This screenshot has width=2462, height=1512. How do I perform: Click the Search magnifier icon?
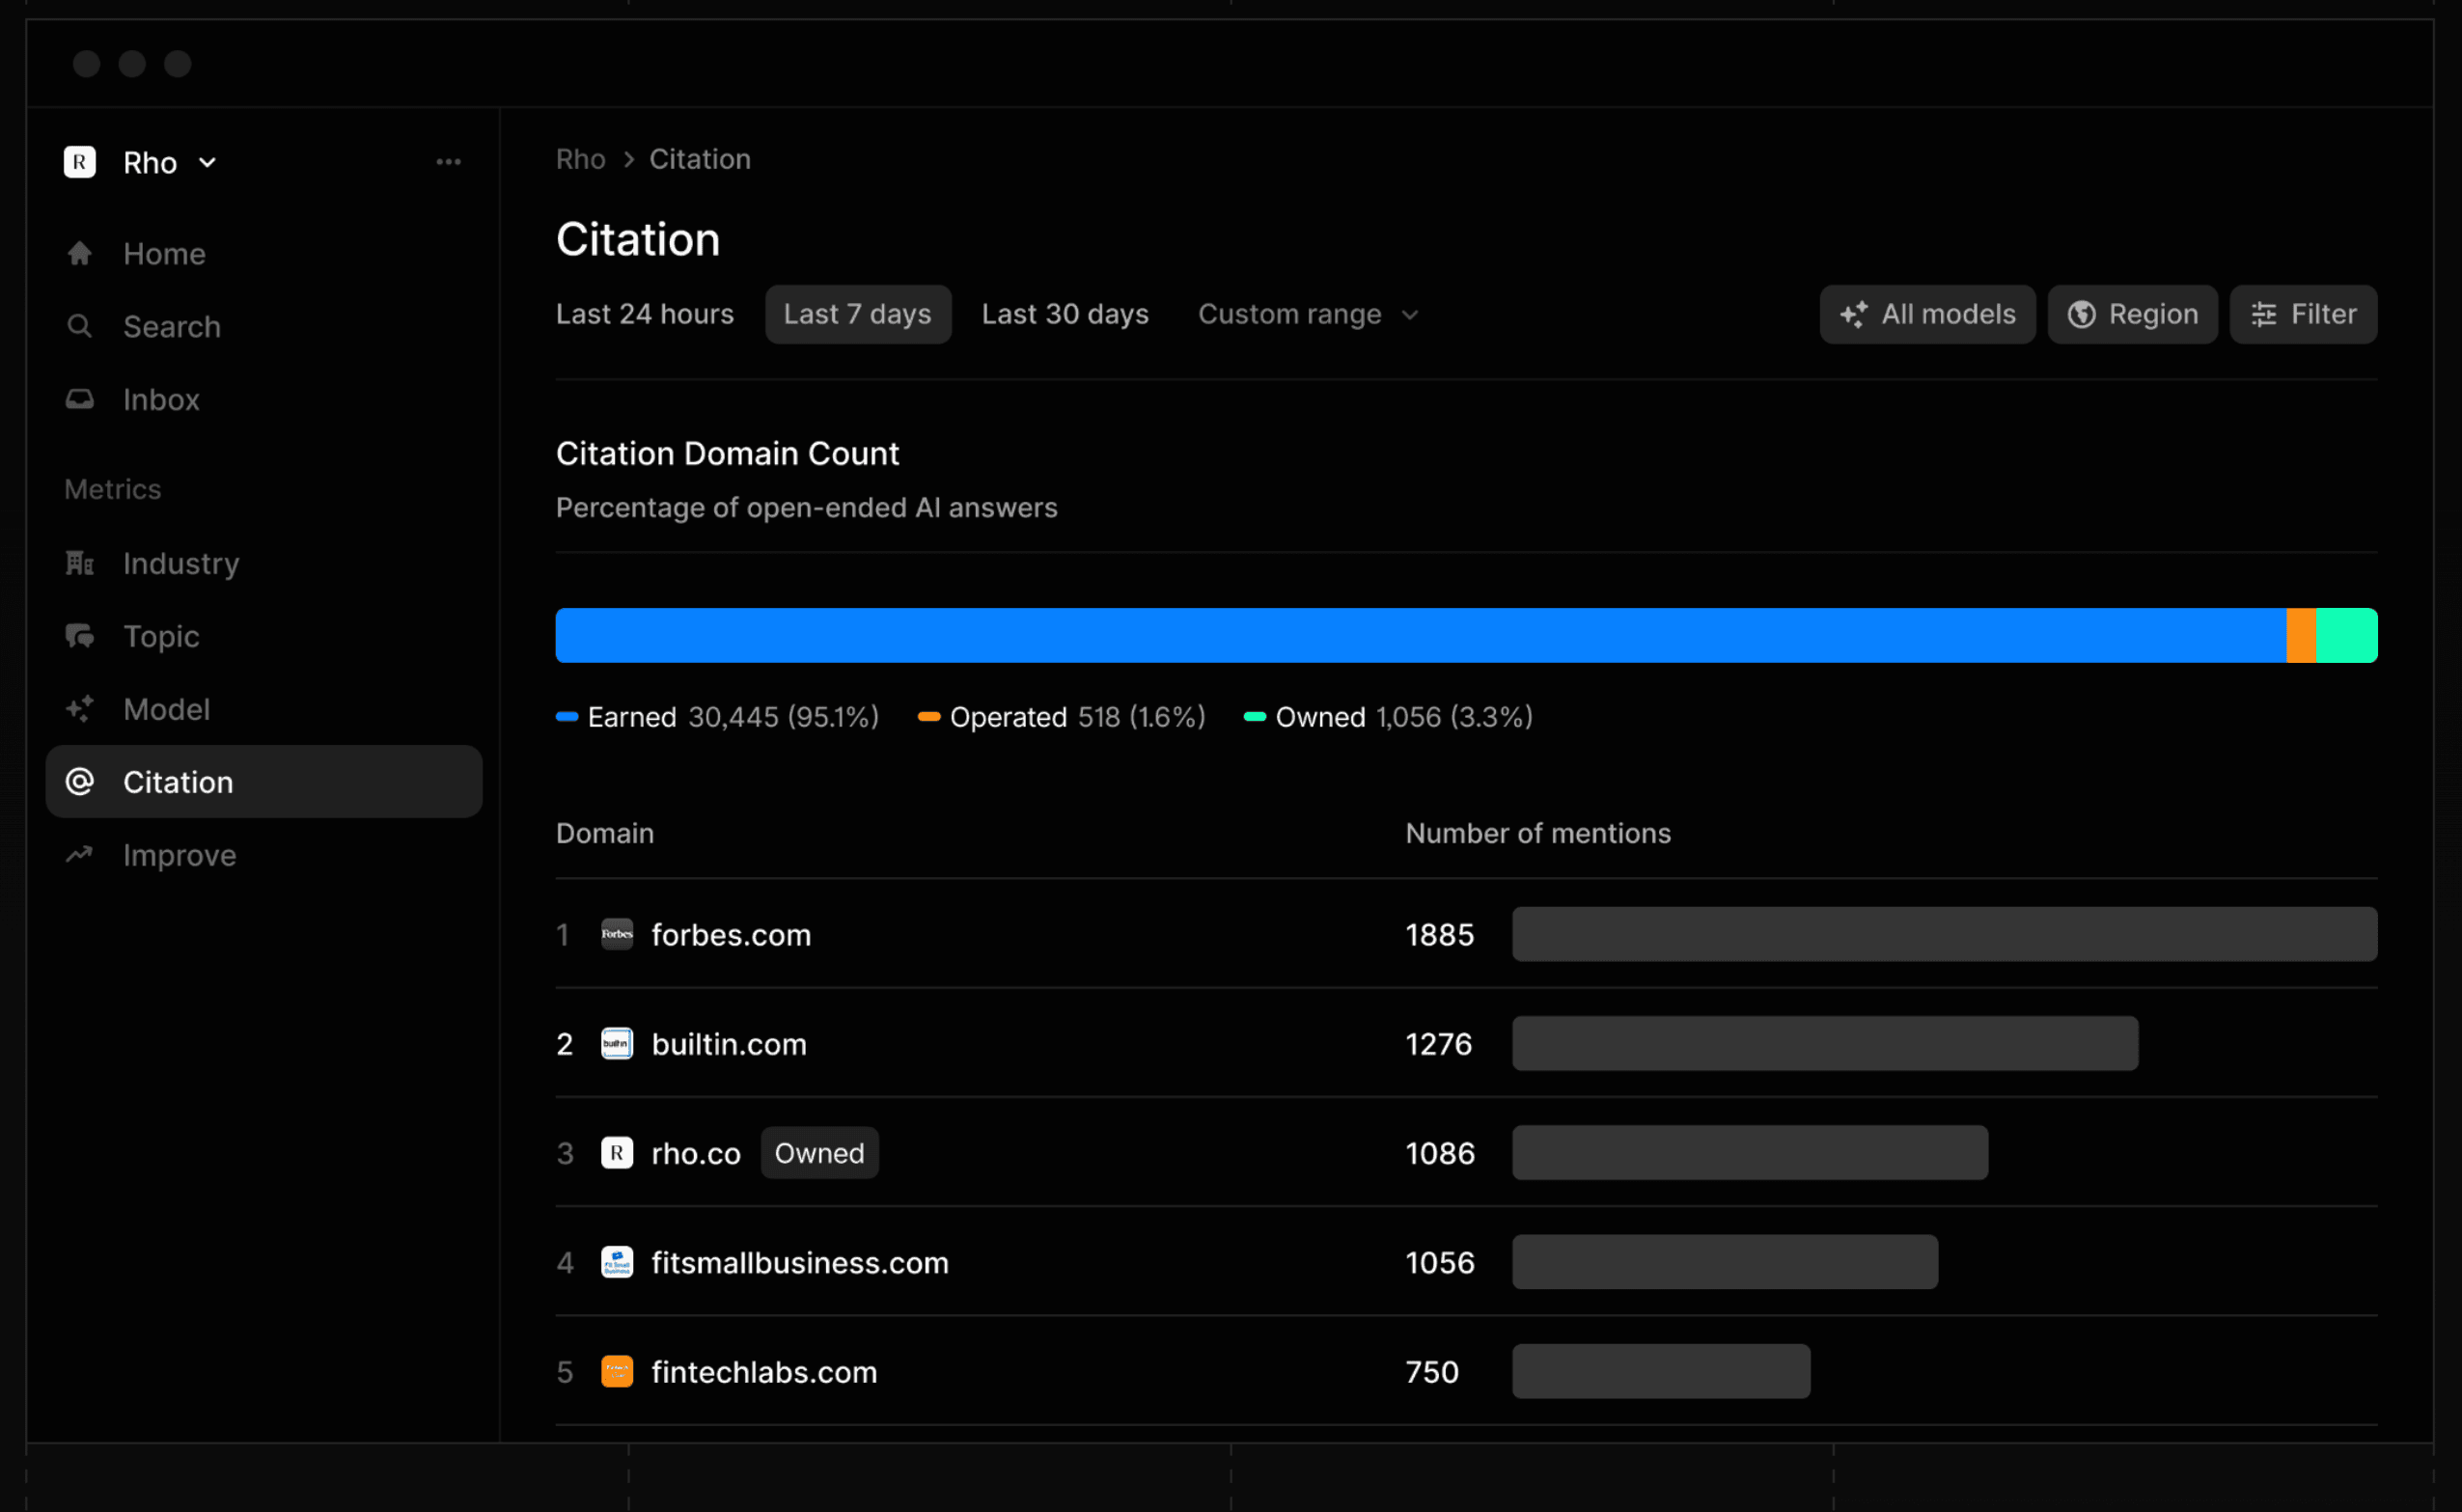80,327
